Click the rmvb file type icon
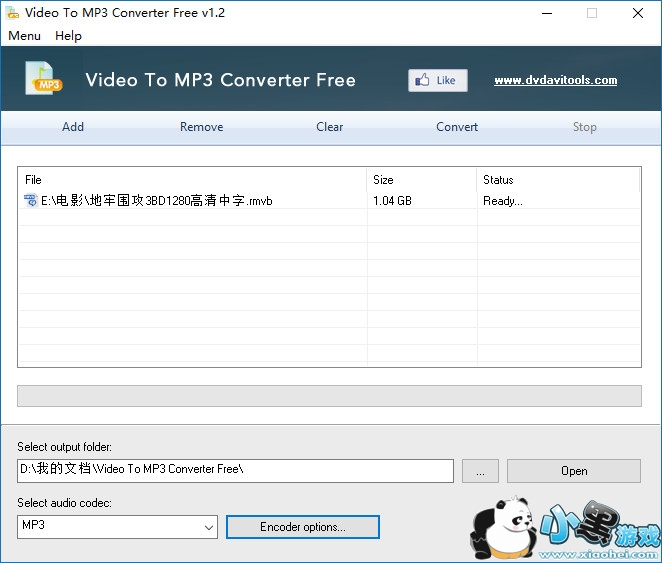 pos(30,200)
